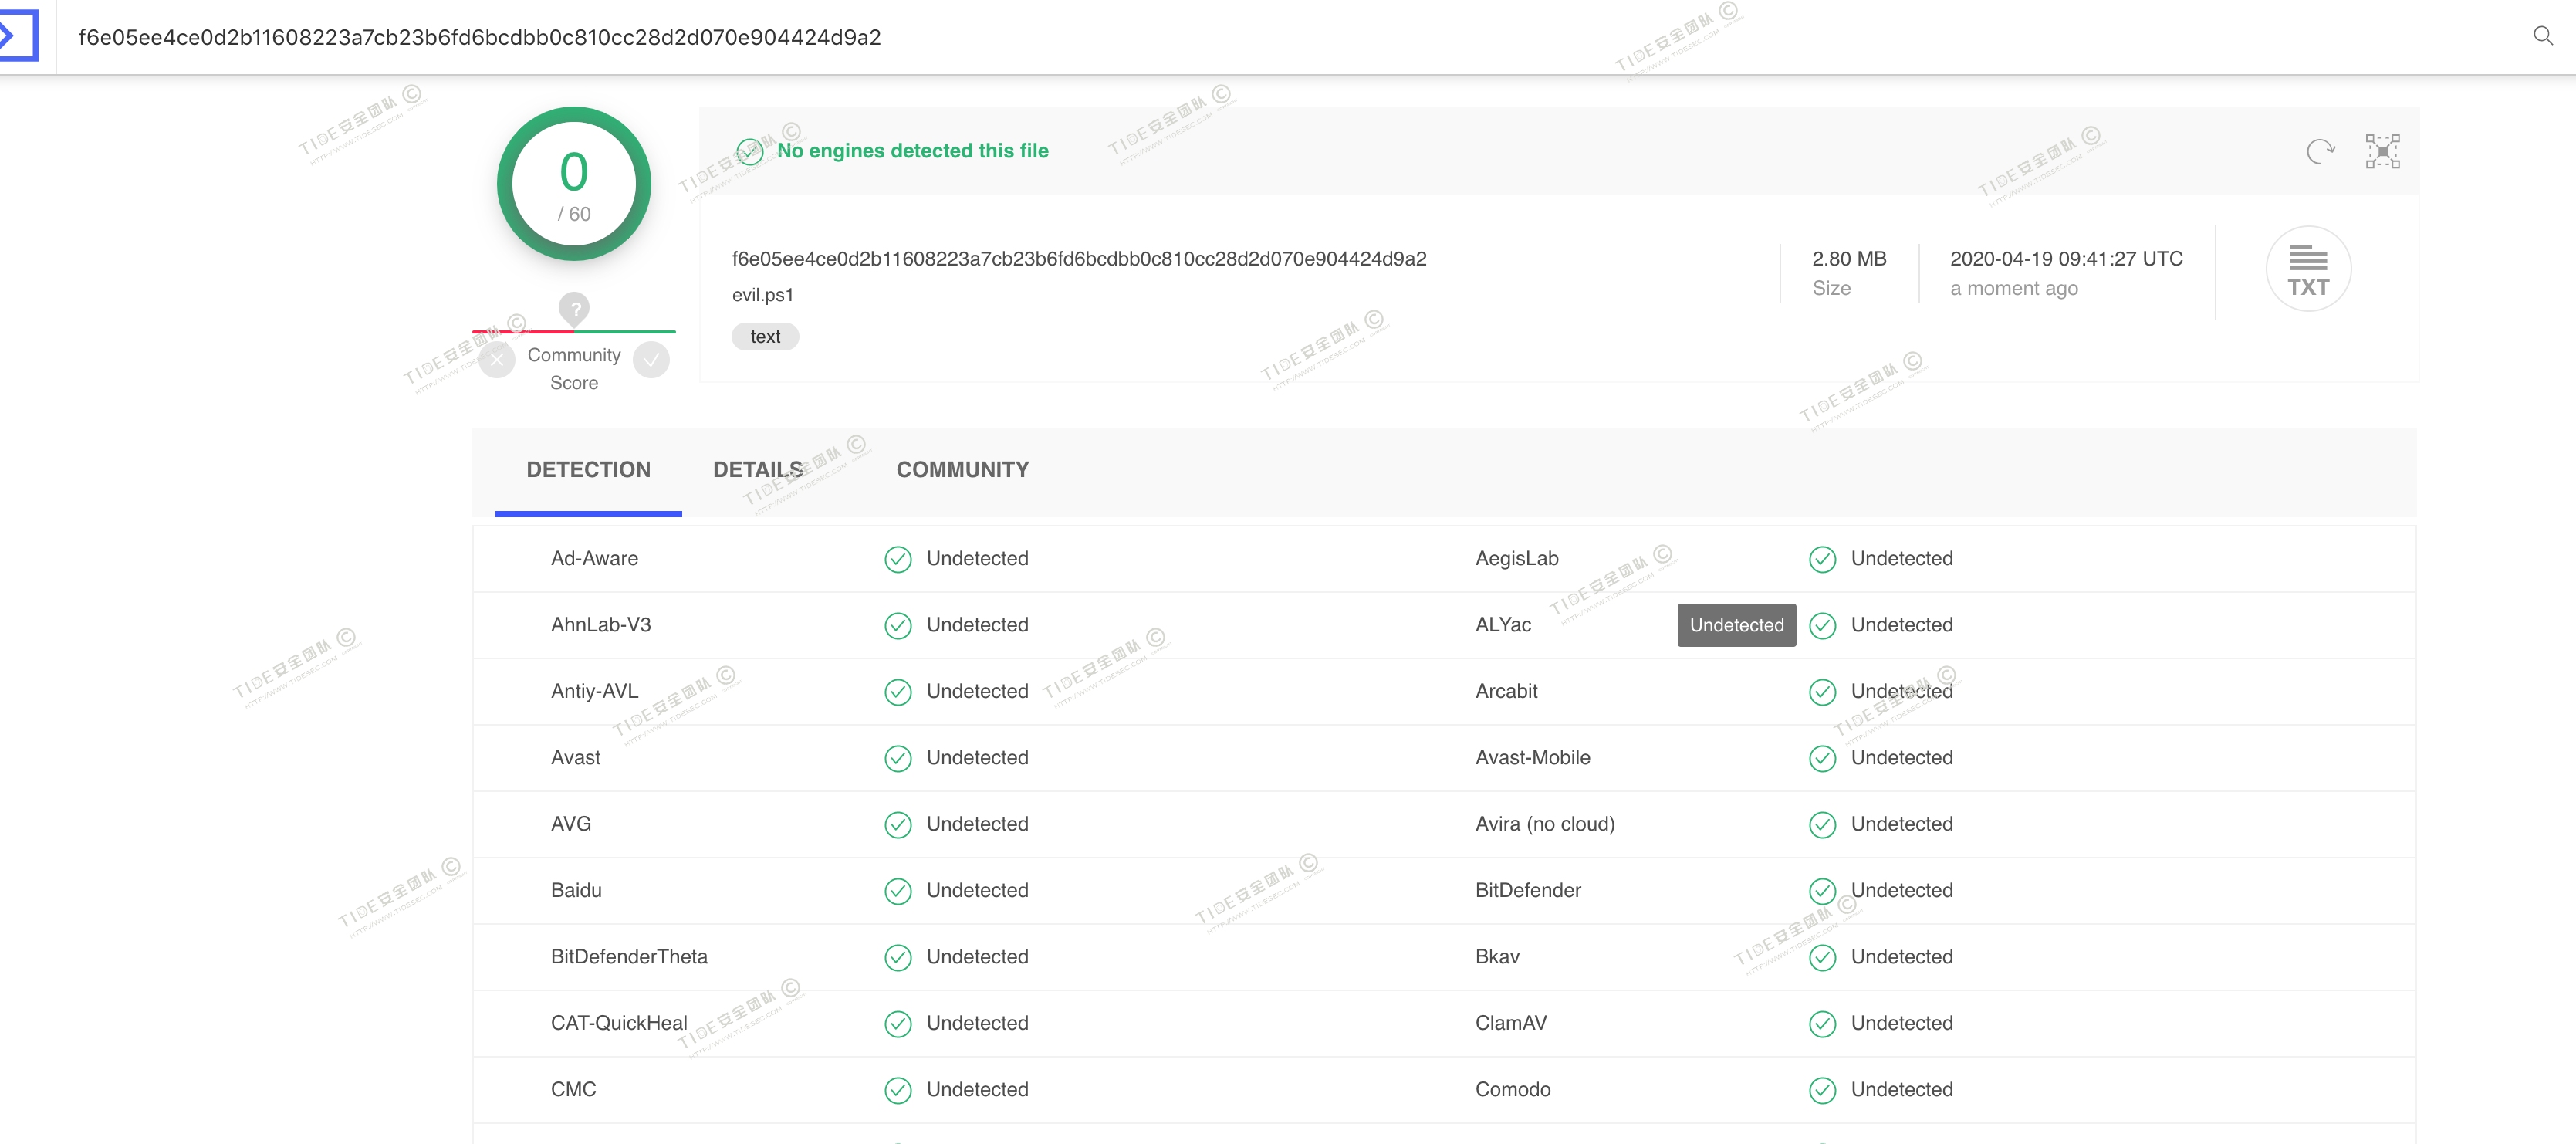The image size is (2576, 1144).
Task: Click the ALYac Undetected tooltip
Action: point(1736,625)
